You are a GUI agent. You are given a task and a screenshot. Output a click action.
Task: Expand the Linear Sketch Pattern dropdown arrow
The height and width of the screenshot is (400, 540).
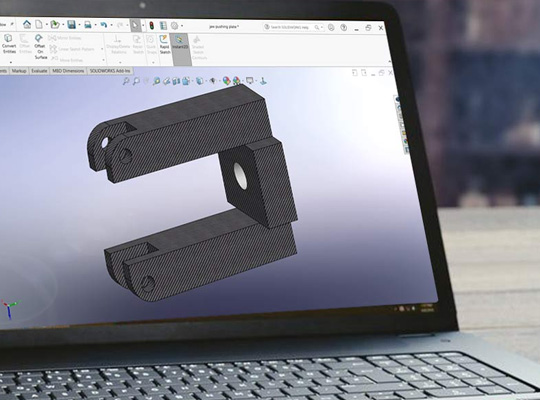pos(102,49)
